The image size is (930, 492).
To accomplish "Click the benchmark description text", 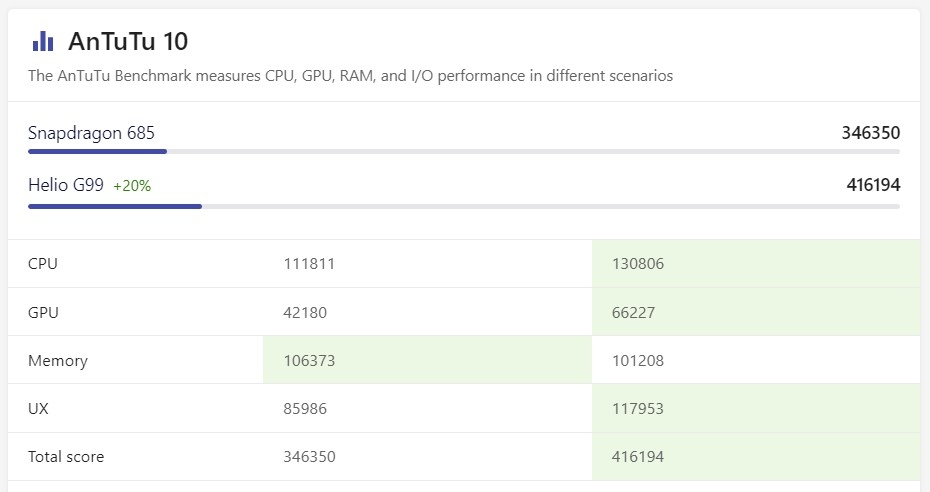I will pos(350,76).
